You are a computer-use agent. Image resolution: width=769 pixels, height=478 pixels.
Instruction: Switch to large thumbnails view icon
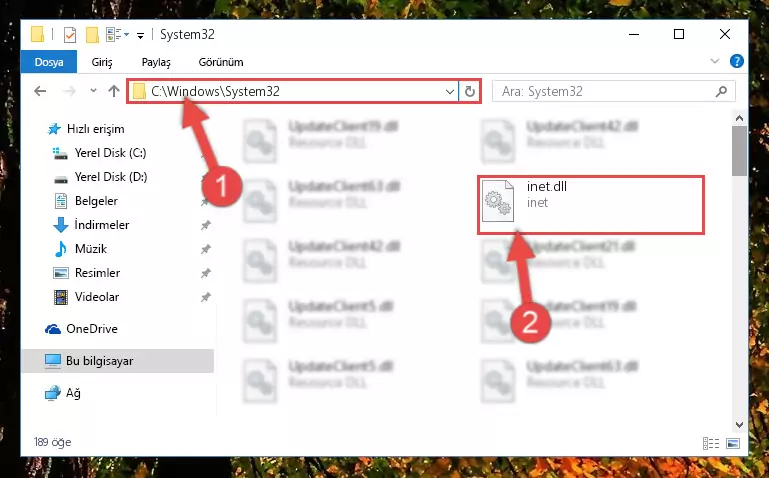733,443
